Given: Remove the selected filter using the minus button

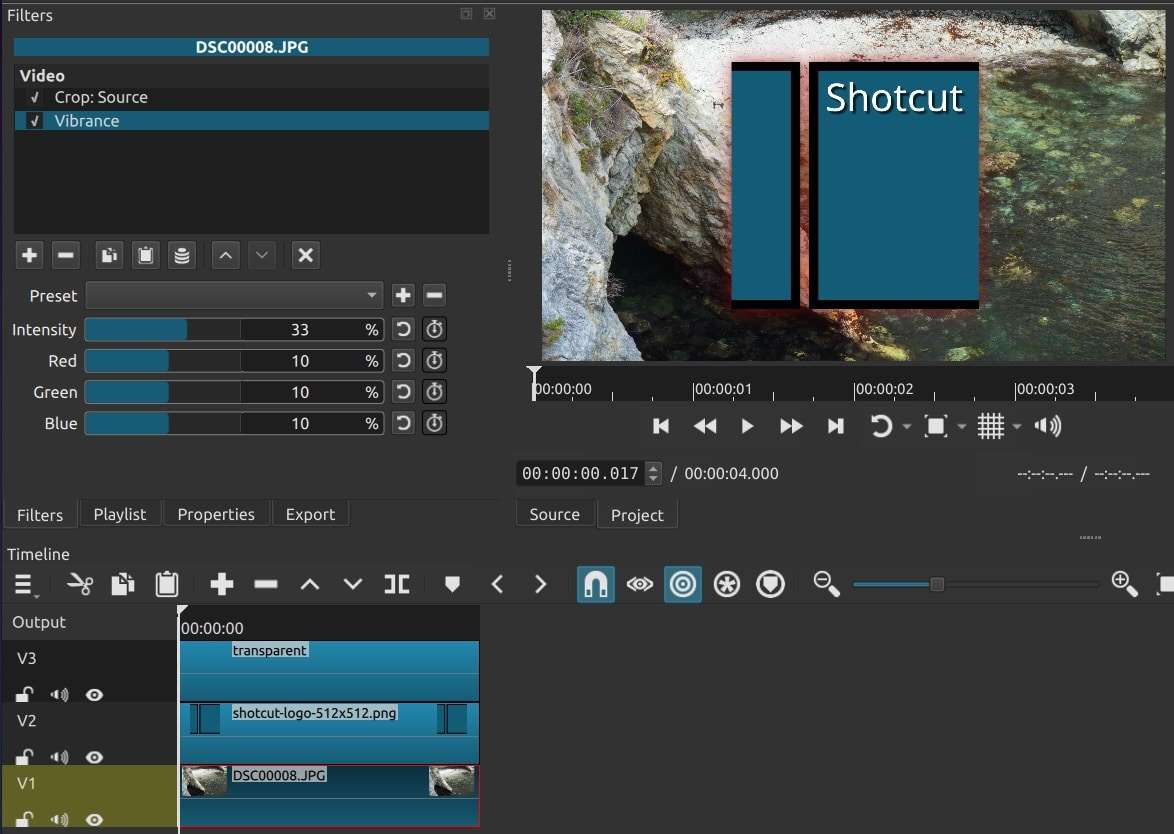Looking at the screenshot, I should [x=65, y=255].
